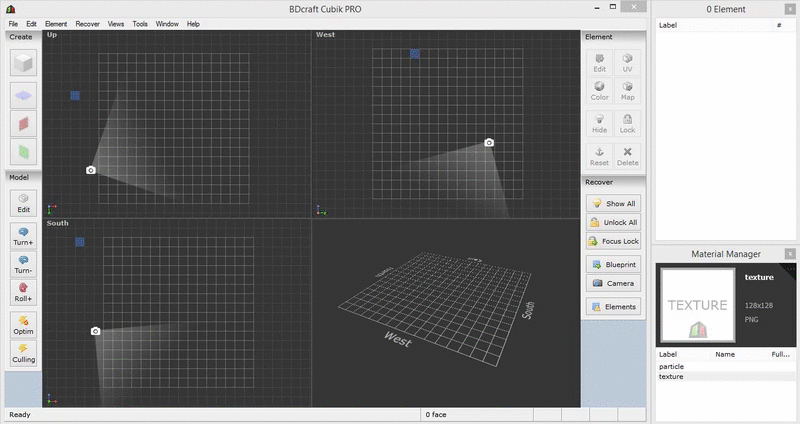Image resolution: width=800 pixels, height=424 pixels.
Task: Click the BDcraft Cubik app icon
Action: 10,9
